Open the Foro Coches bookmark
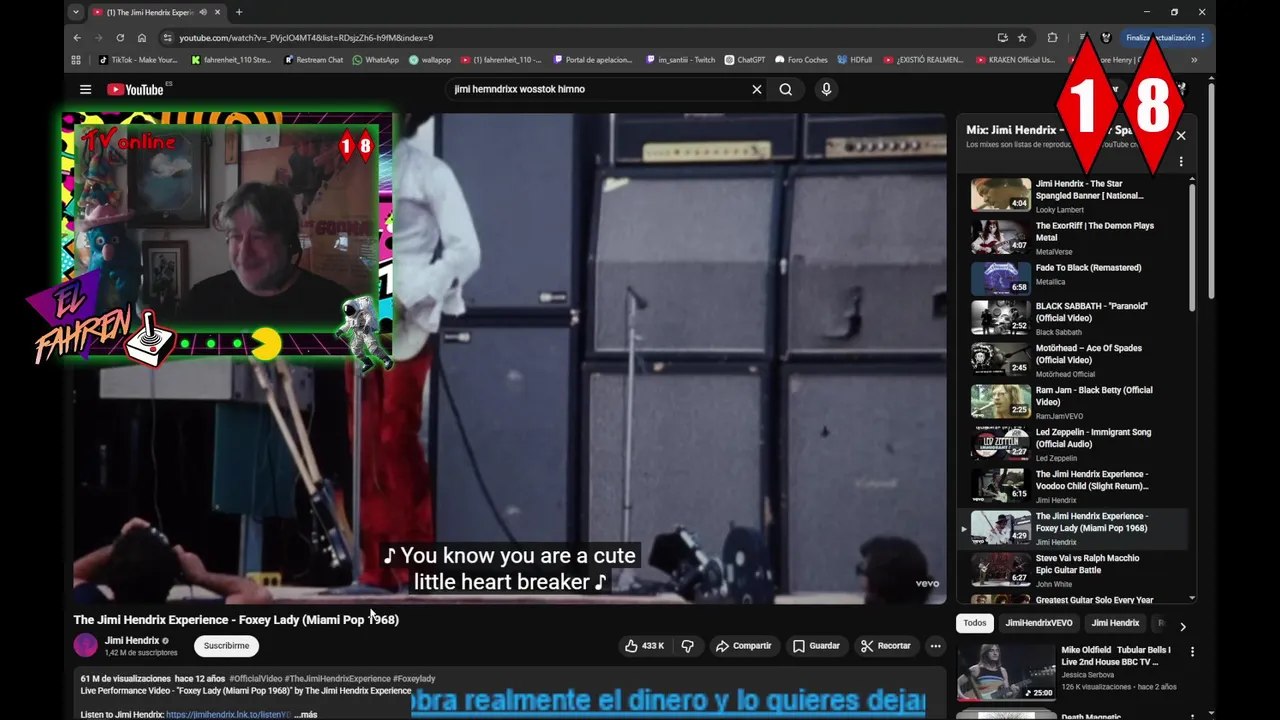The height and width of the screenshot is (720, 1280). (x=801, y=60)
